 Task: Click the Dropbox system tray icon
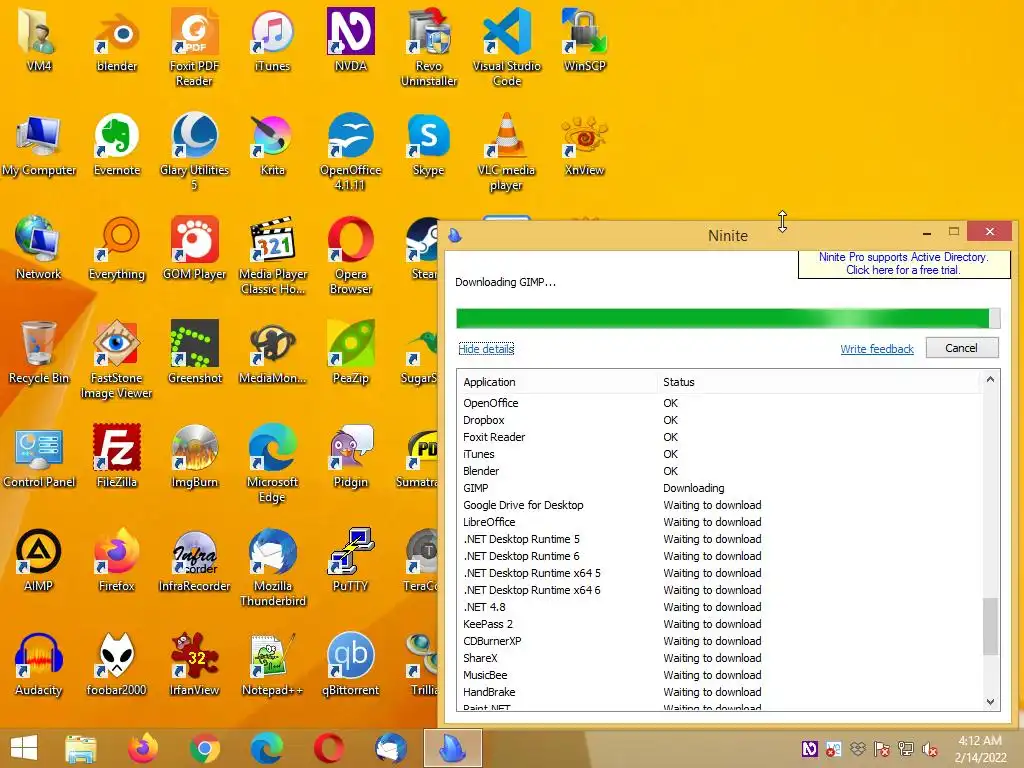(857, 749)
